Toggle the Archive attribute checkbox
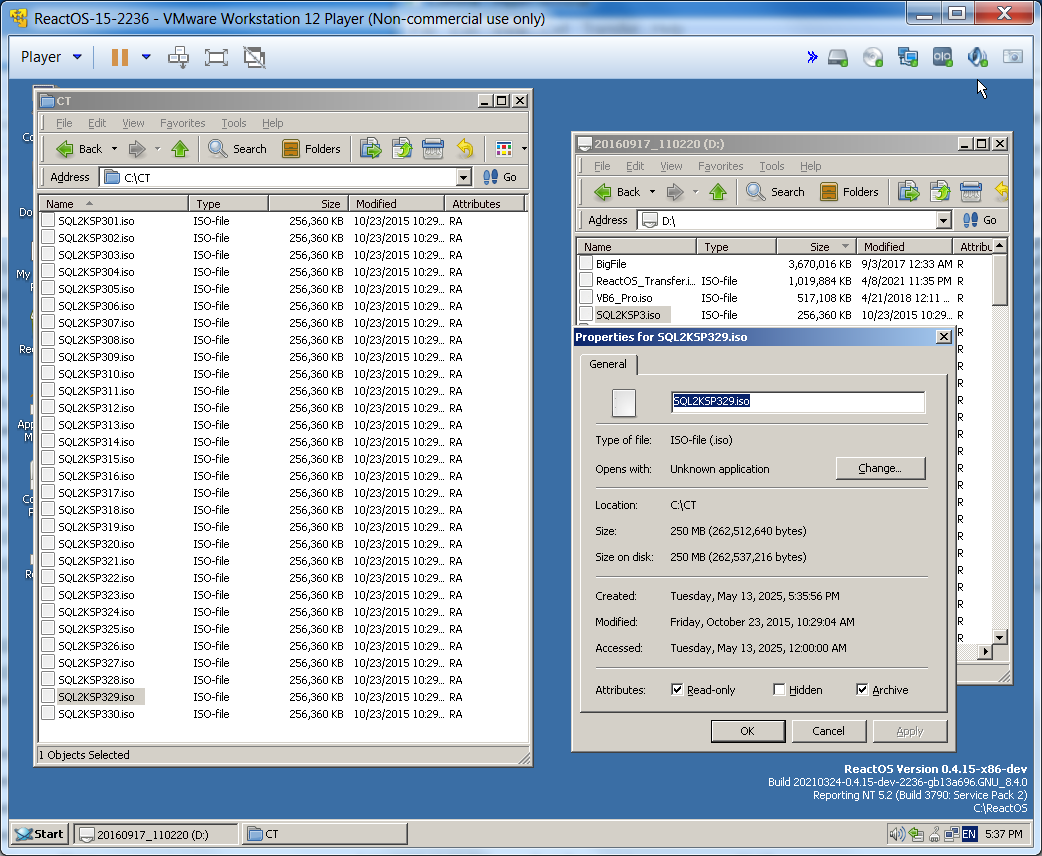1042x856 pixels. (862, 690)
